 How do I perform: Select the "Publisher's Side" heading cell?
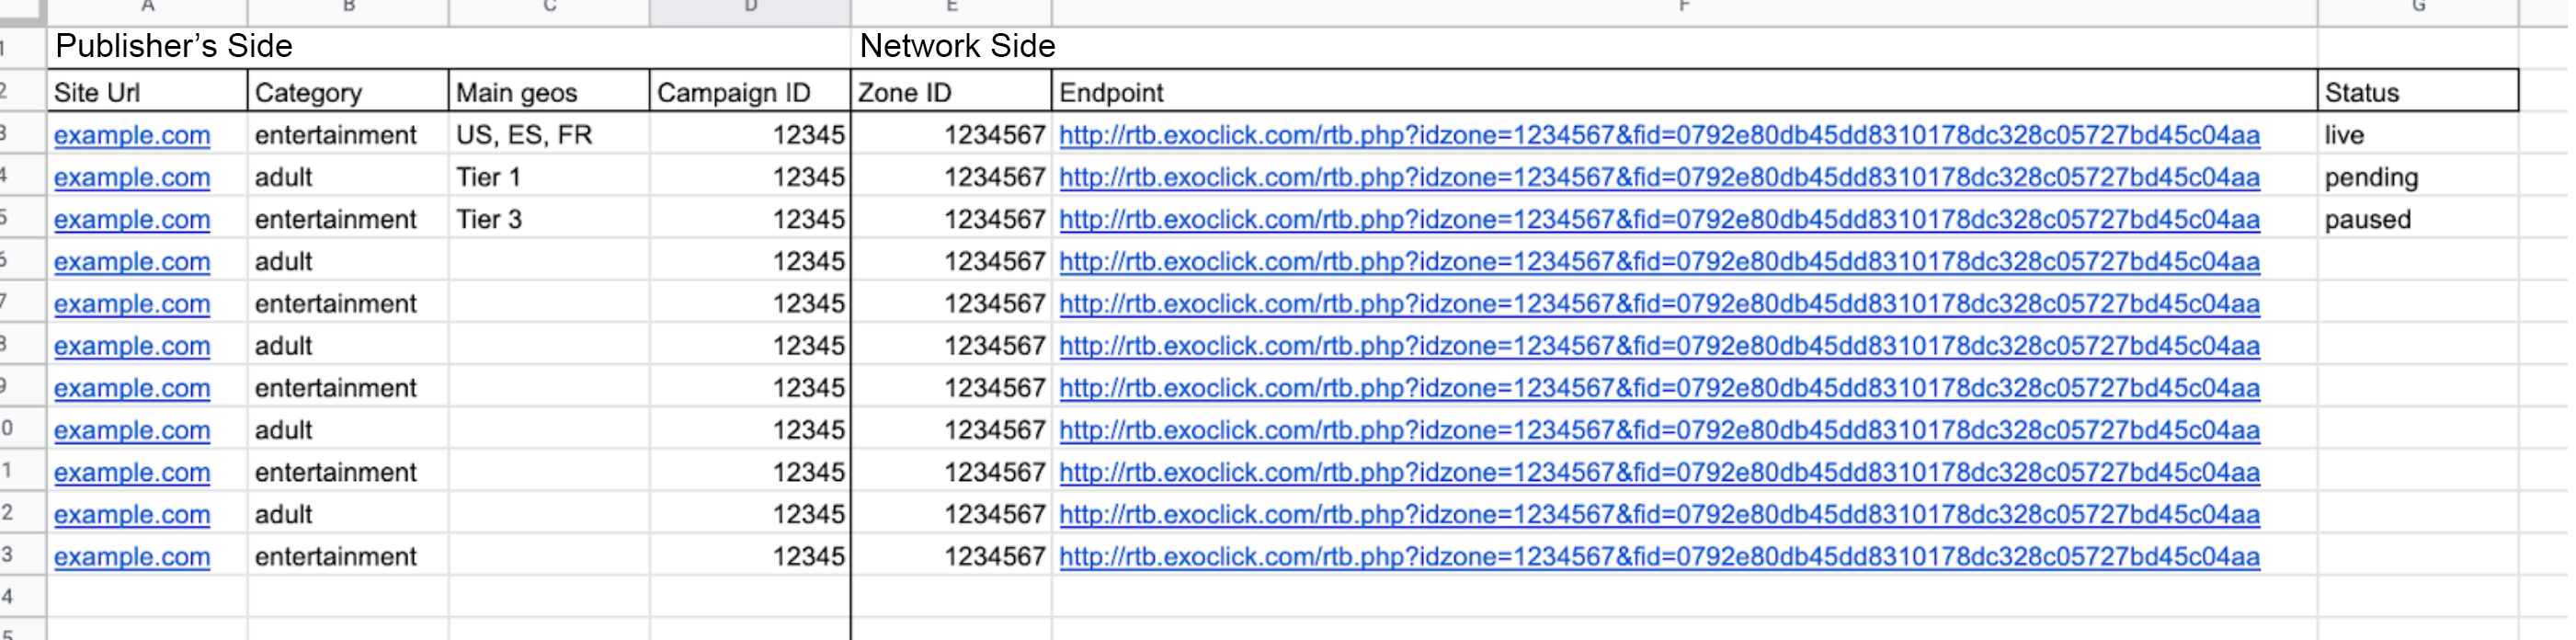coord(174,46)
